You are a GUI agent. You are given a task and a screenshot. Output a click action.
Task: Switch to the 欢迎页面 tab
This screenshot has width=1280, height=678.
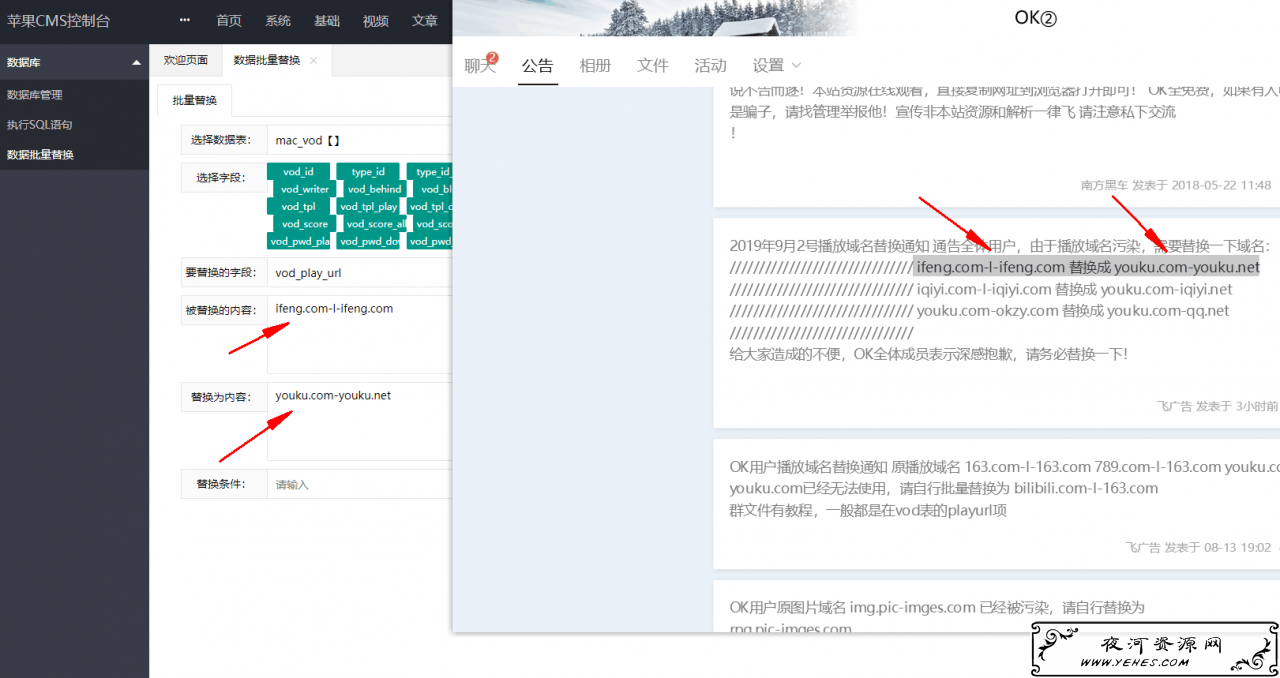click(186, 60)
